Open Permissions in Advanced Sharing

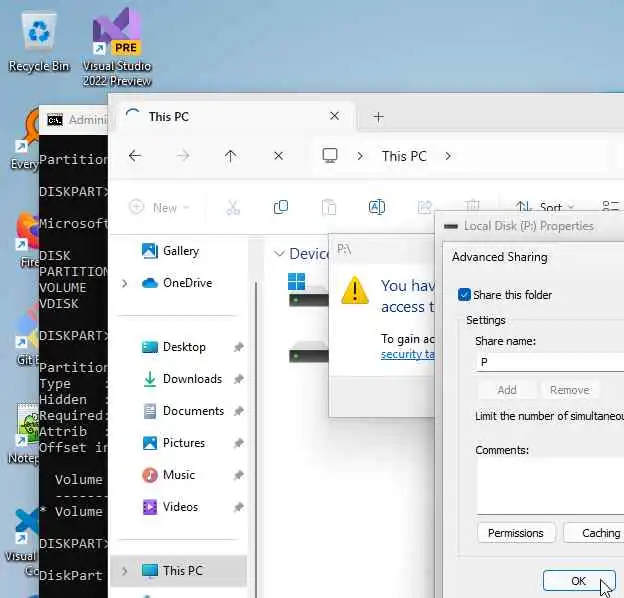[516, 533]
